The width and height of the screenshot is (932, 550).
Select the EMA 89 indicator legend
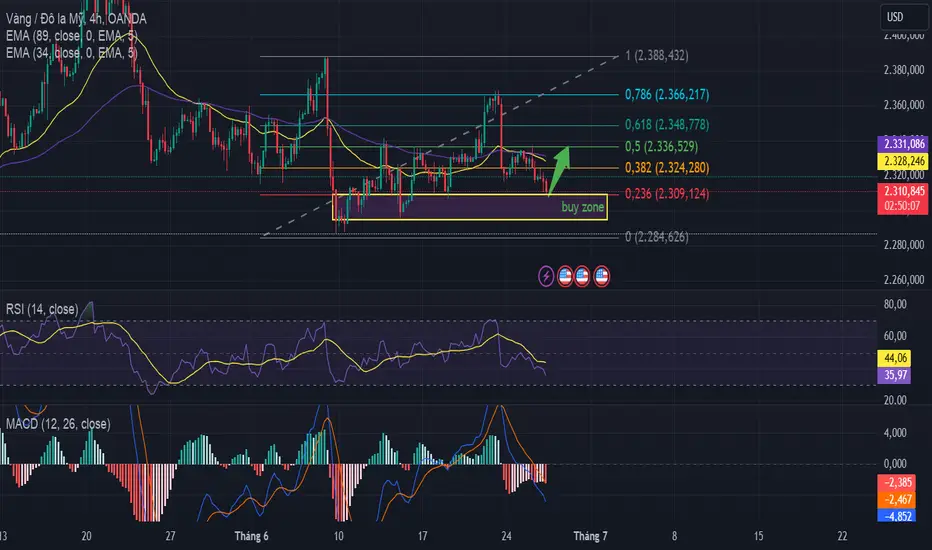[71, 36]
